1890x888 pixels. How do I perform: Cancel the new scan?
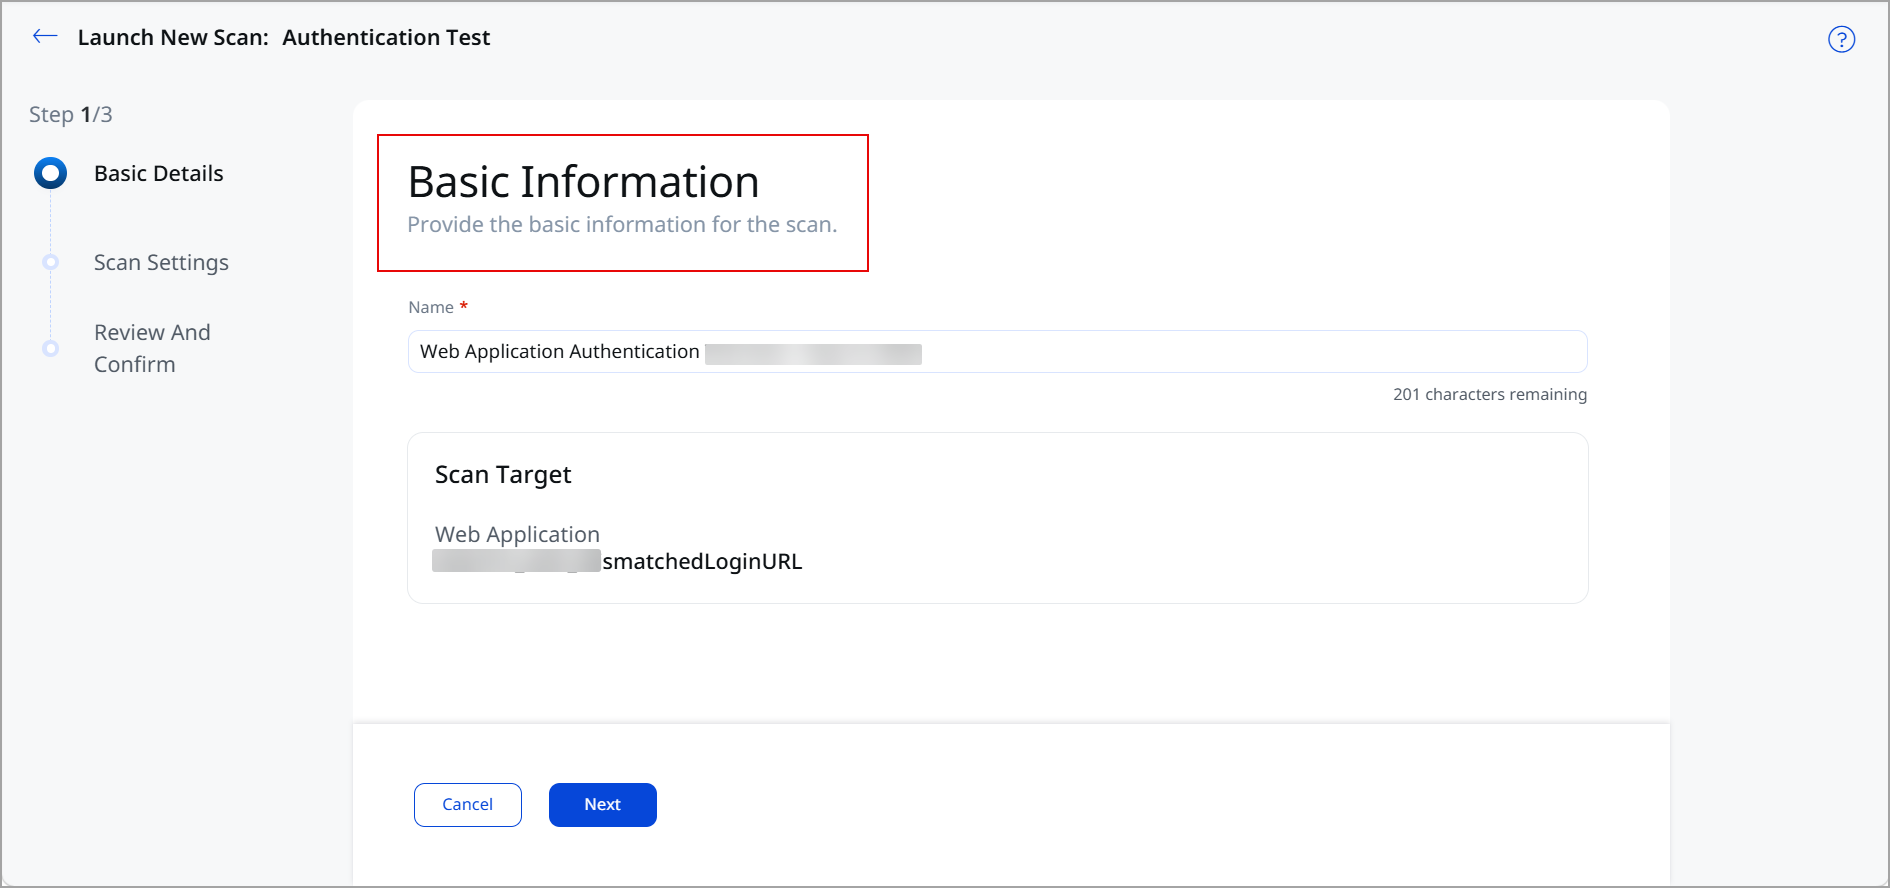(x=467, y=805)
